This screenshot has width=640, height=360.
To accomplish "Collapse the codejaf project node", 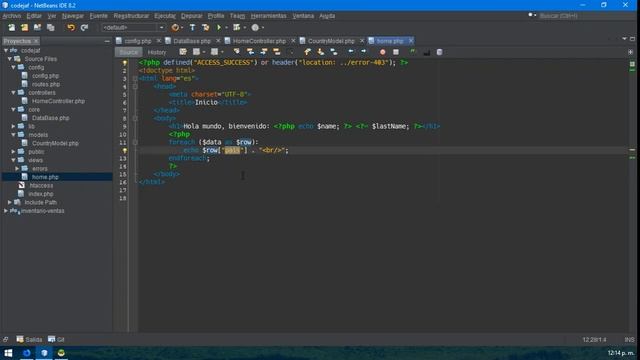I will click(6, 50).
